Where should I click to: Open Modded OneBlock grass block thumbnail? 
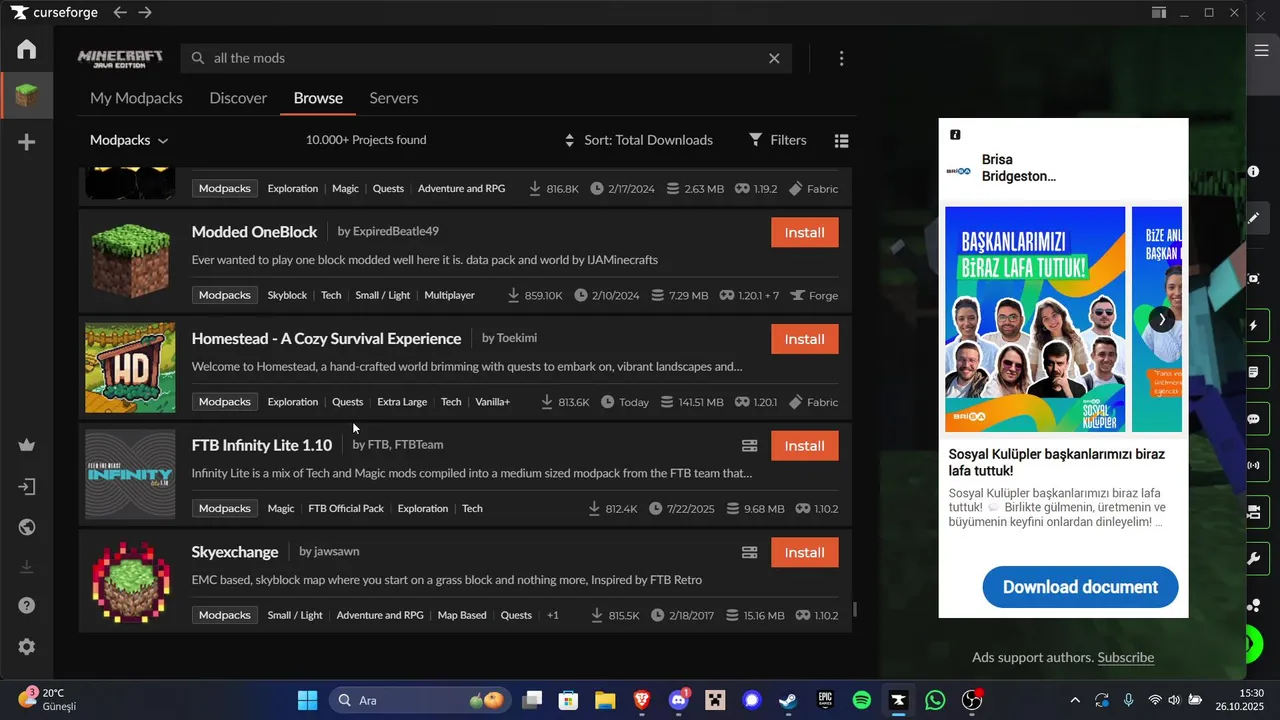point(130,260)
